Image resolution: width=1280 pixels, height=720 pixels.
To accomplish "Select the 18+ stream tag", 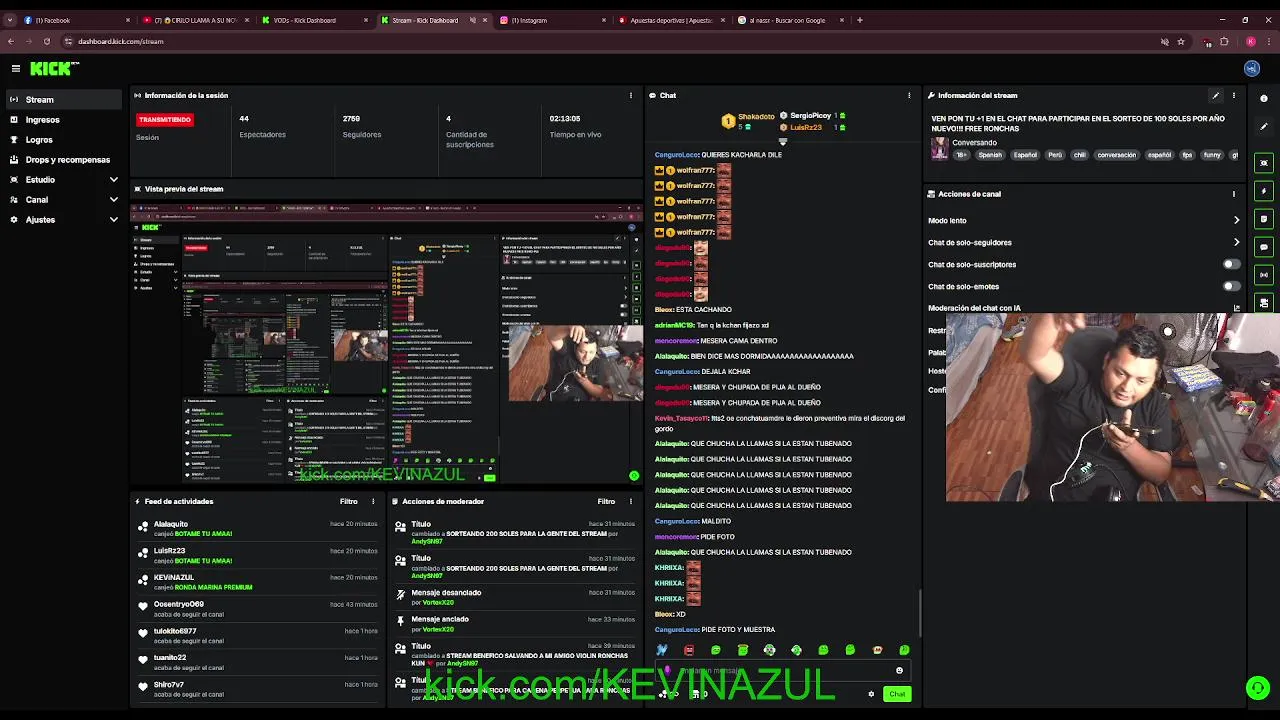I will [962, 155].
